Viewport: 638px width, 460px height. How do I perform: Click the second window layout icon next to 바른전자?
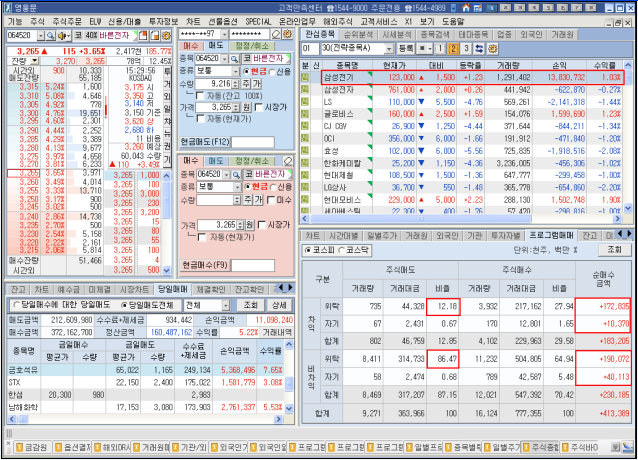155,36
